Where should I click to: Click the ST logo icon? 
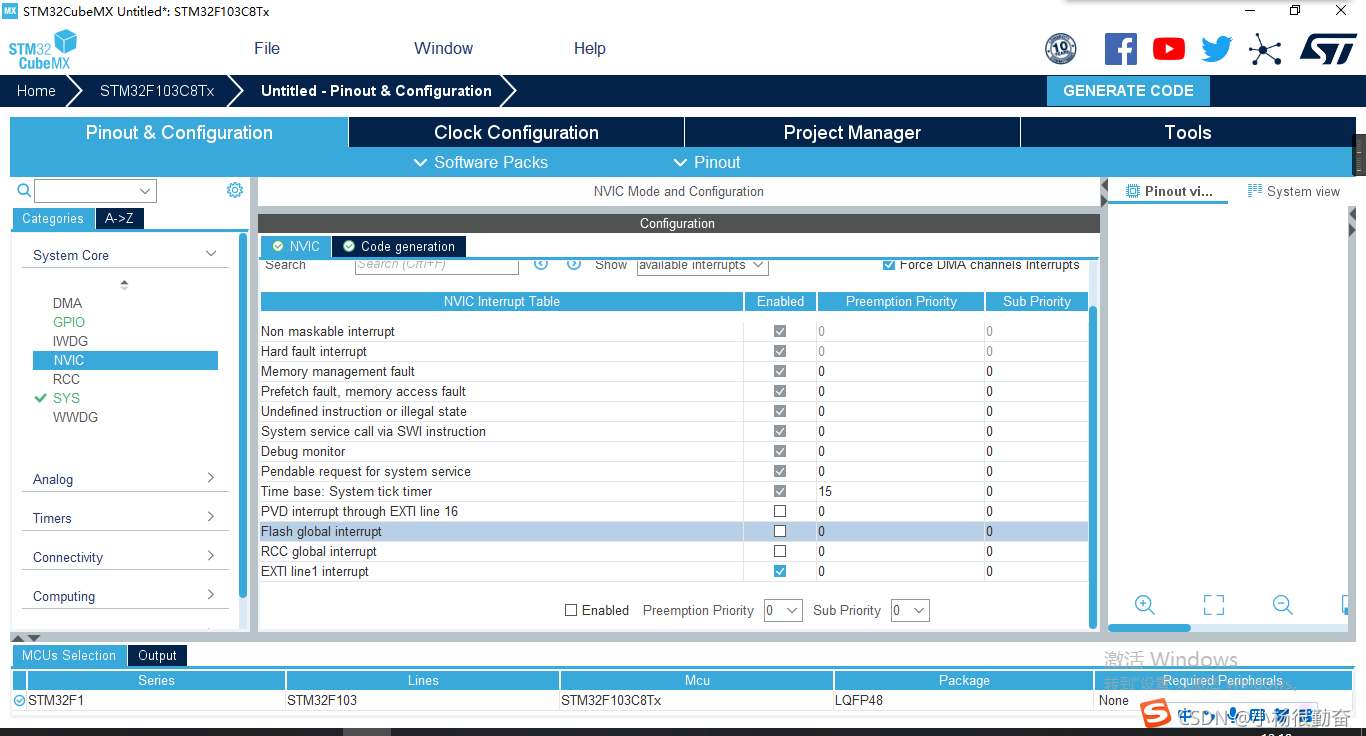(x=1328, y=49)
